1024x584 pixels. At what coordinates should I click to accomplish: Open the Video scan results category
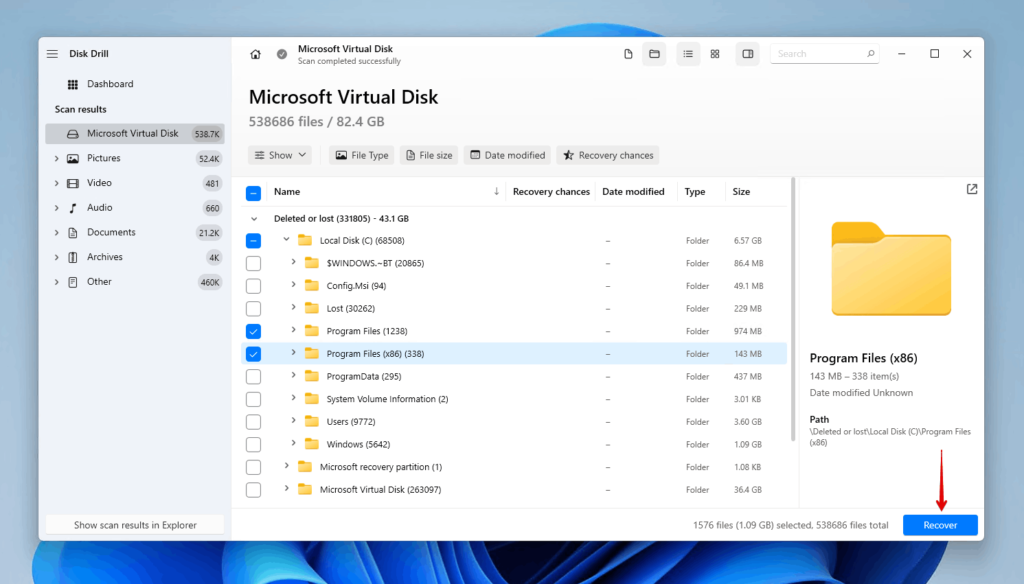point(100,182)
